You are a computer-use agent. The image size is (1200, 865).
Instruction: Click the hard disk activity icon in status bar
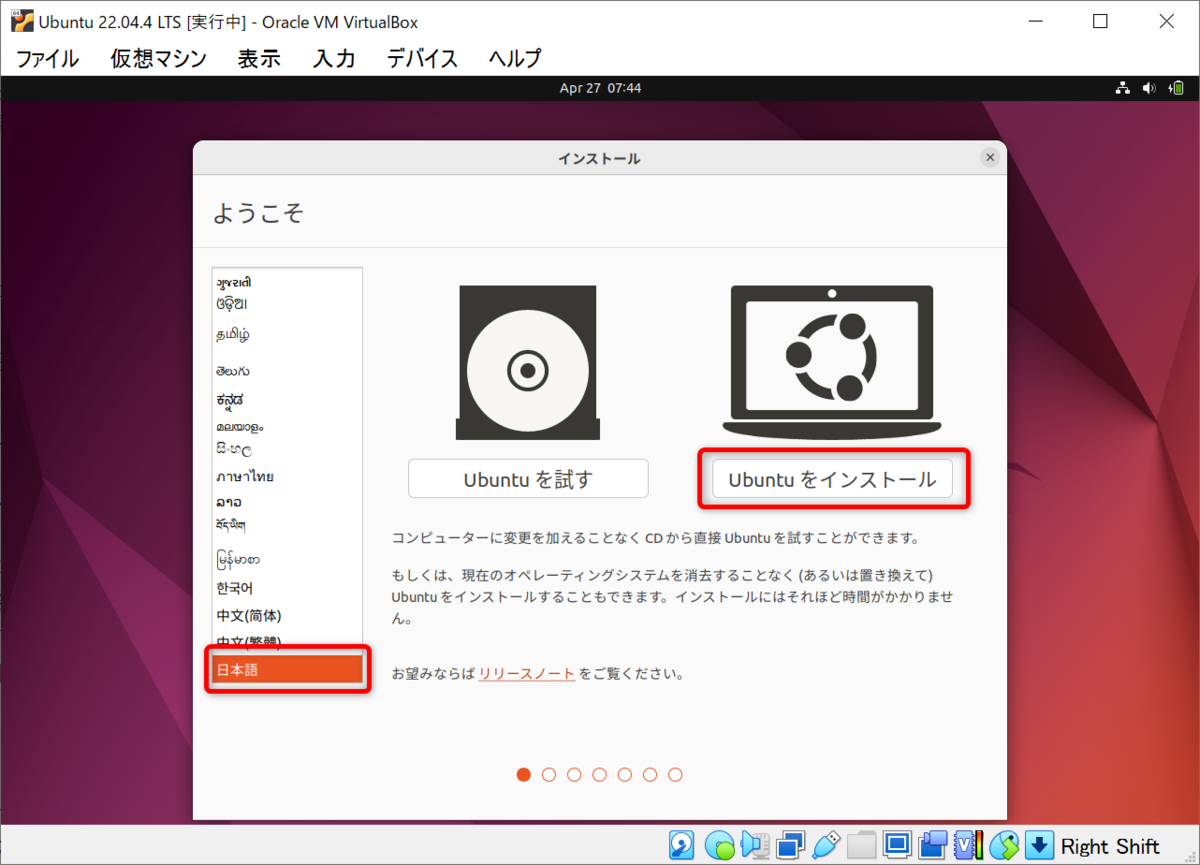(x=682, y=846)
